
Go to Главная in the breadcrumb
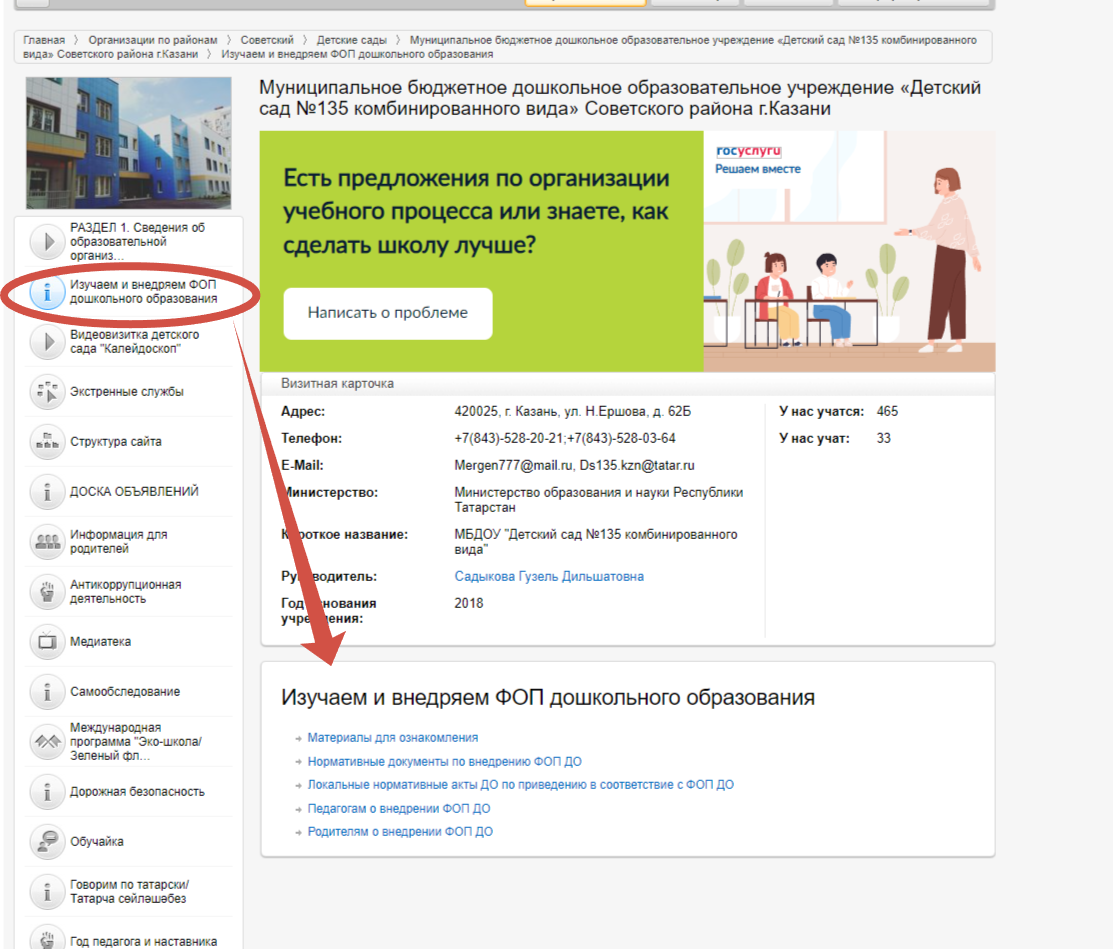[x=44, y=40]
